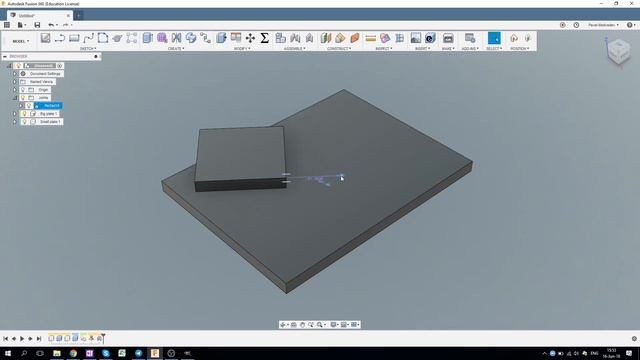This screenshot has width=640, height=360.
Task: Toggle visibility bulb of root component
Action: (18, 66)
